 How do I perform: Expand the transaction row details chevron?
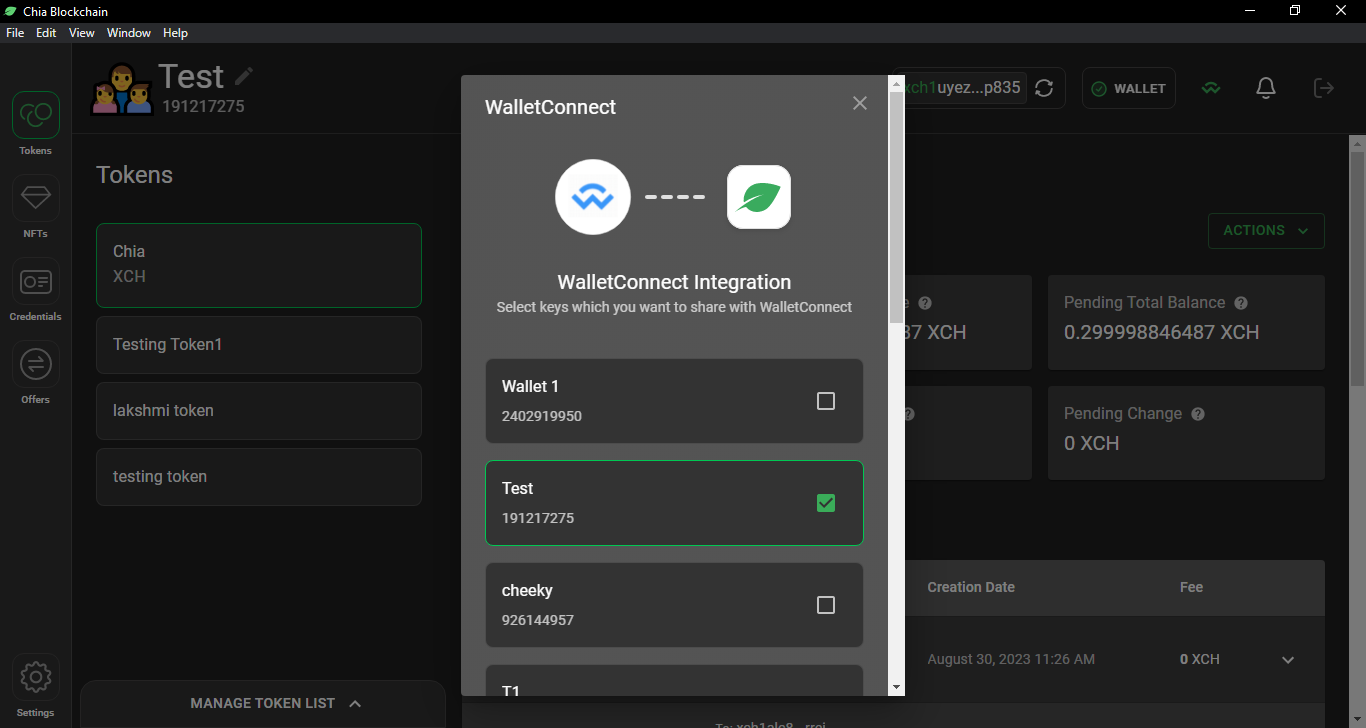(x=1288, y=660)
